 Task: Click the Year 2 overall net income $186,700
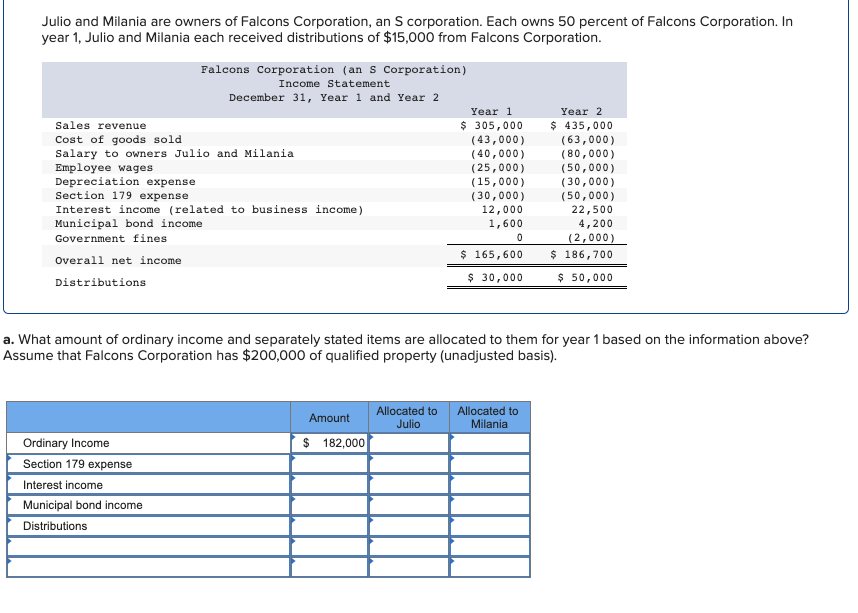click(x=581, y=255)
